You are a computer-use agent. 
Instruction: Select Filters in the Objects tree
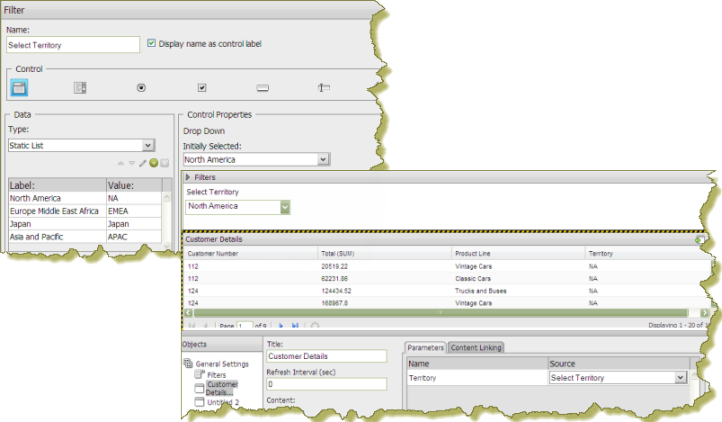tap(216, 375)
